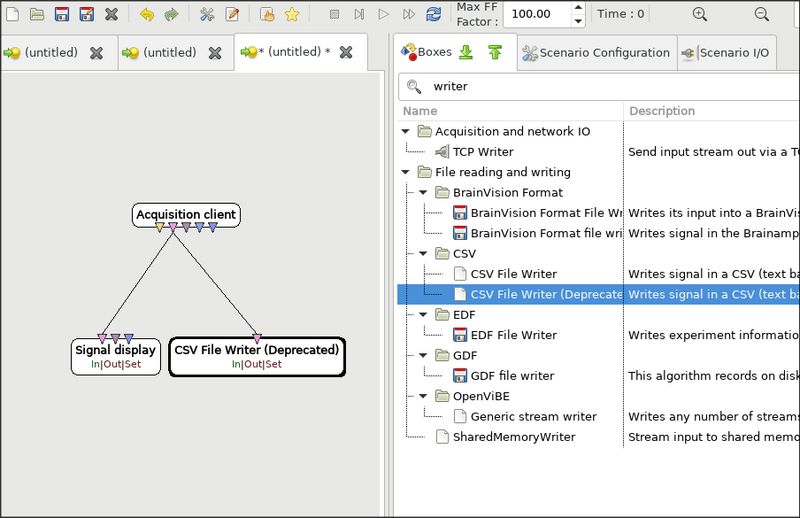Click the Zoom in magnifier icon
This screenshot has height=518, width=800.
click(700, 14)
